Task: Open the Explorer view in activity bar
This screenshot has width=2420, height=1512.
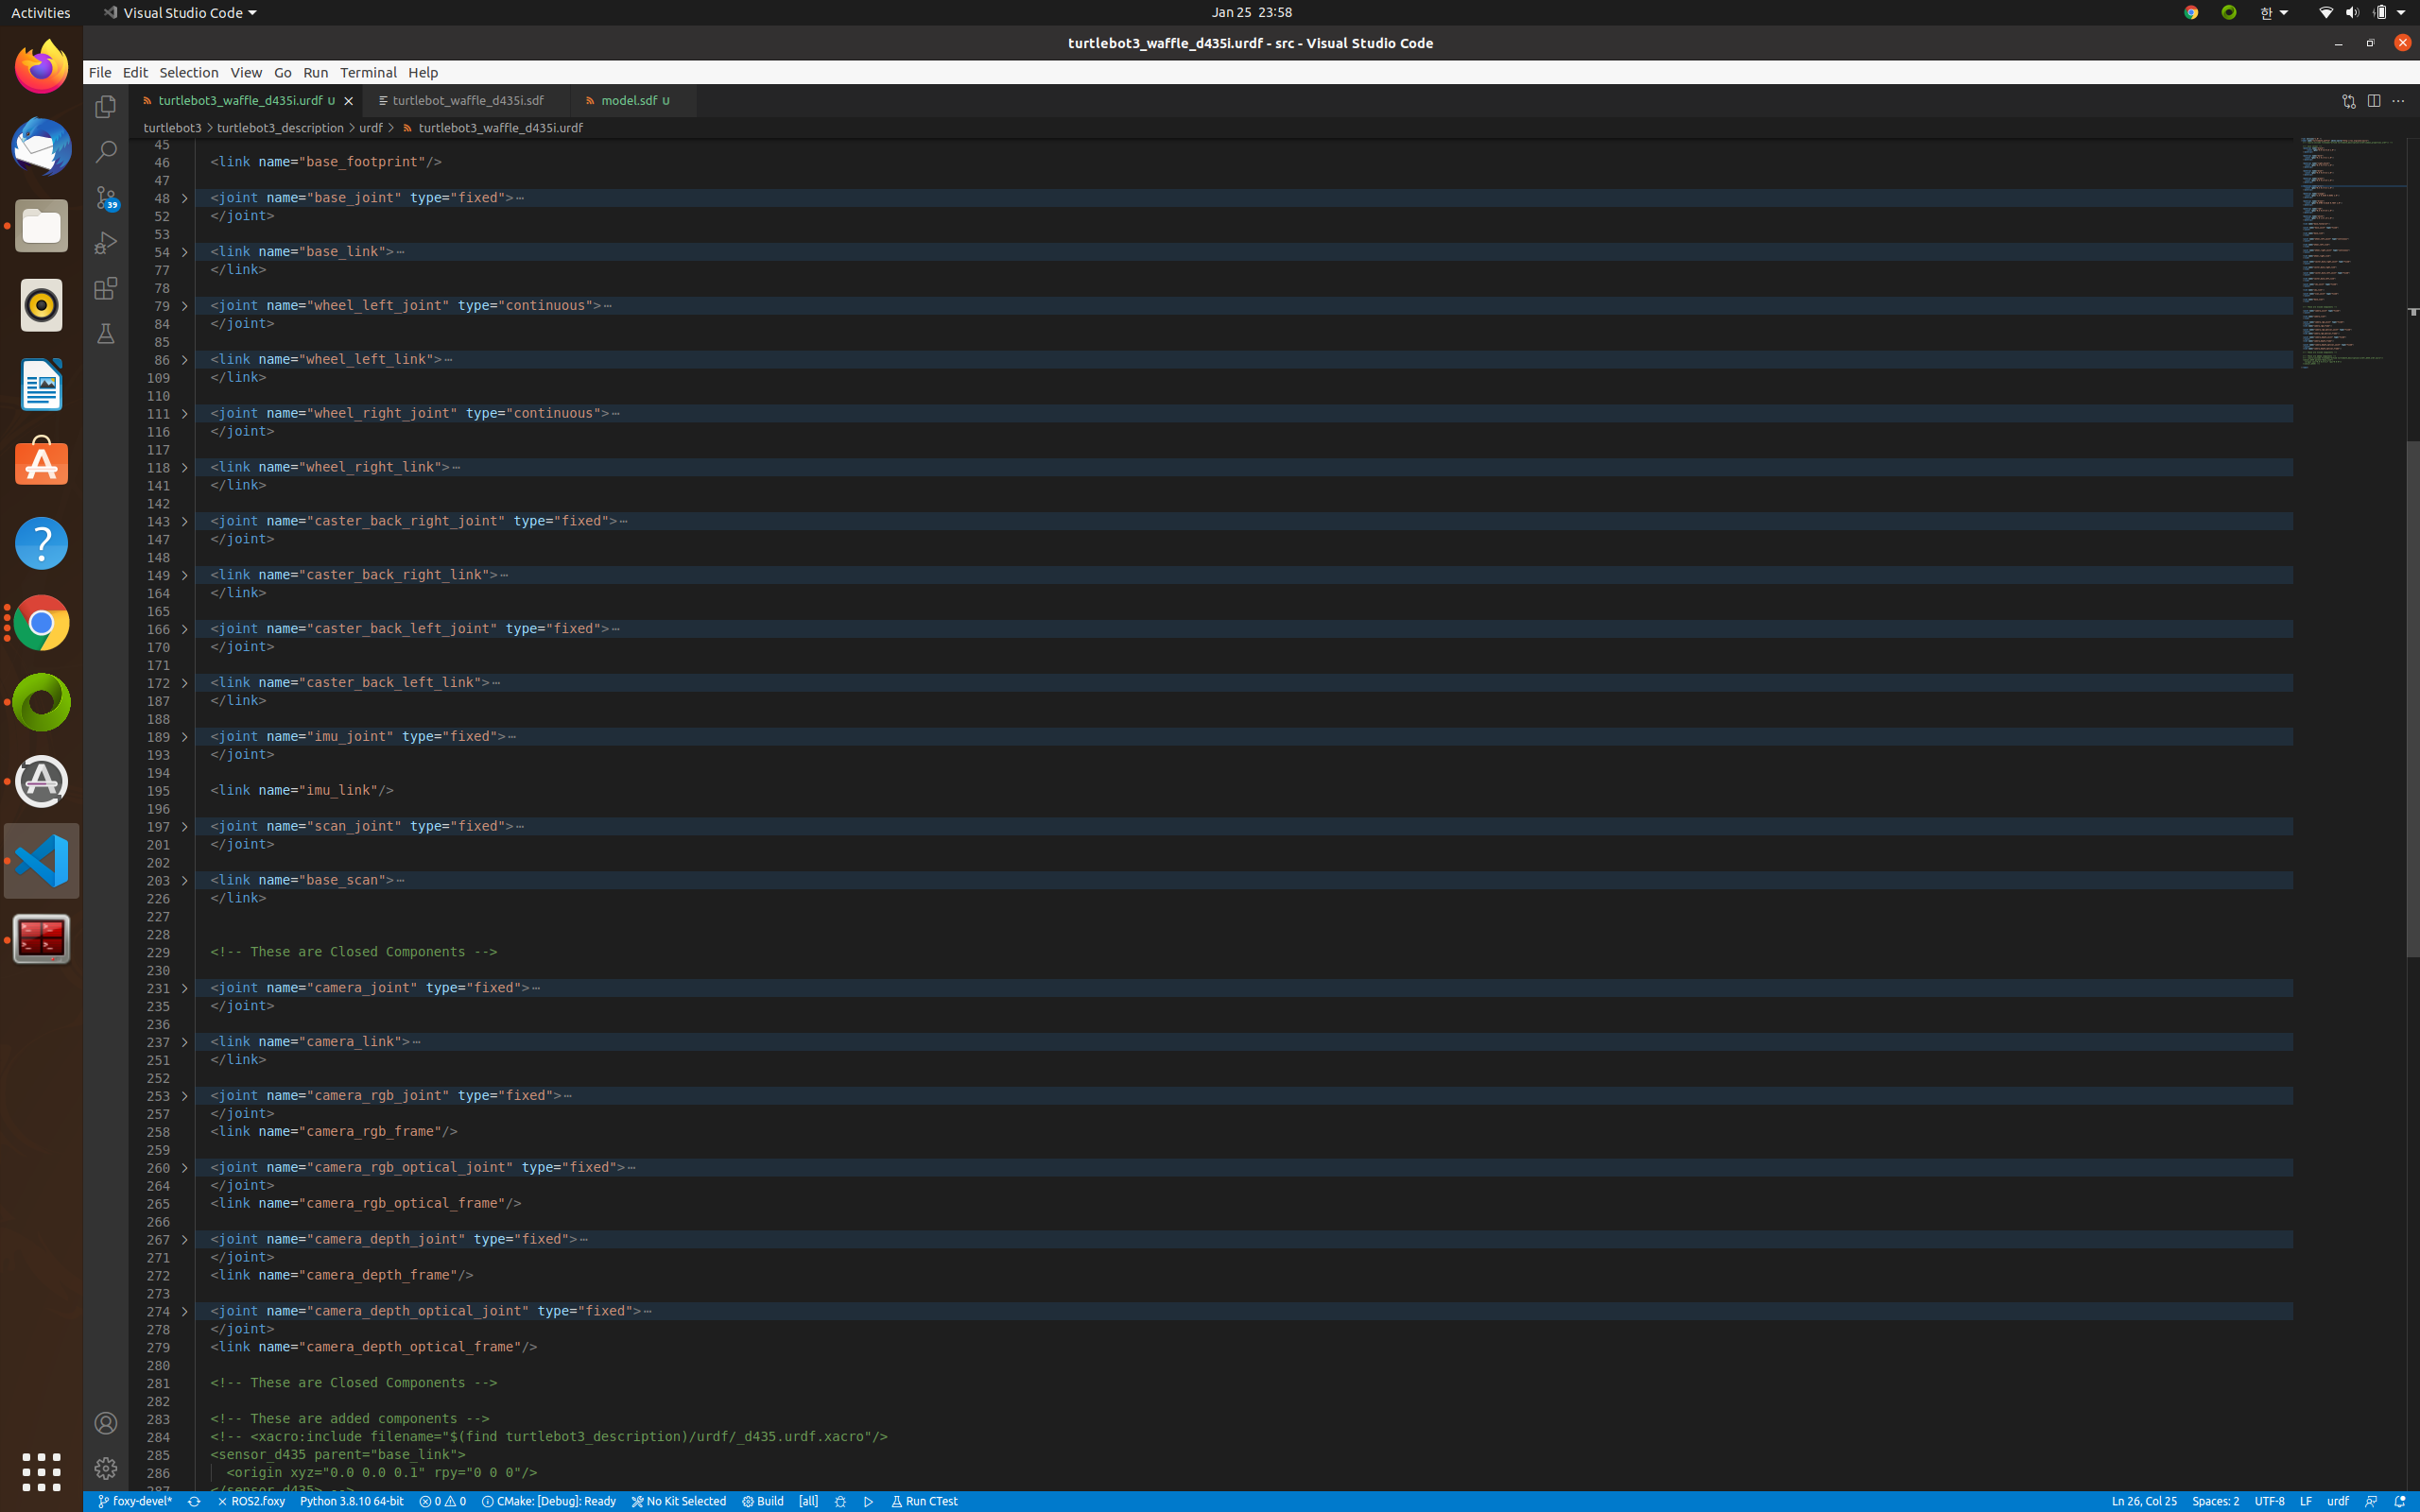Action: pos(105,106)
